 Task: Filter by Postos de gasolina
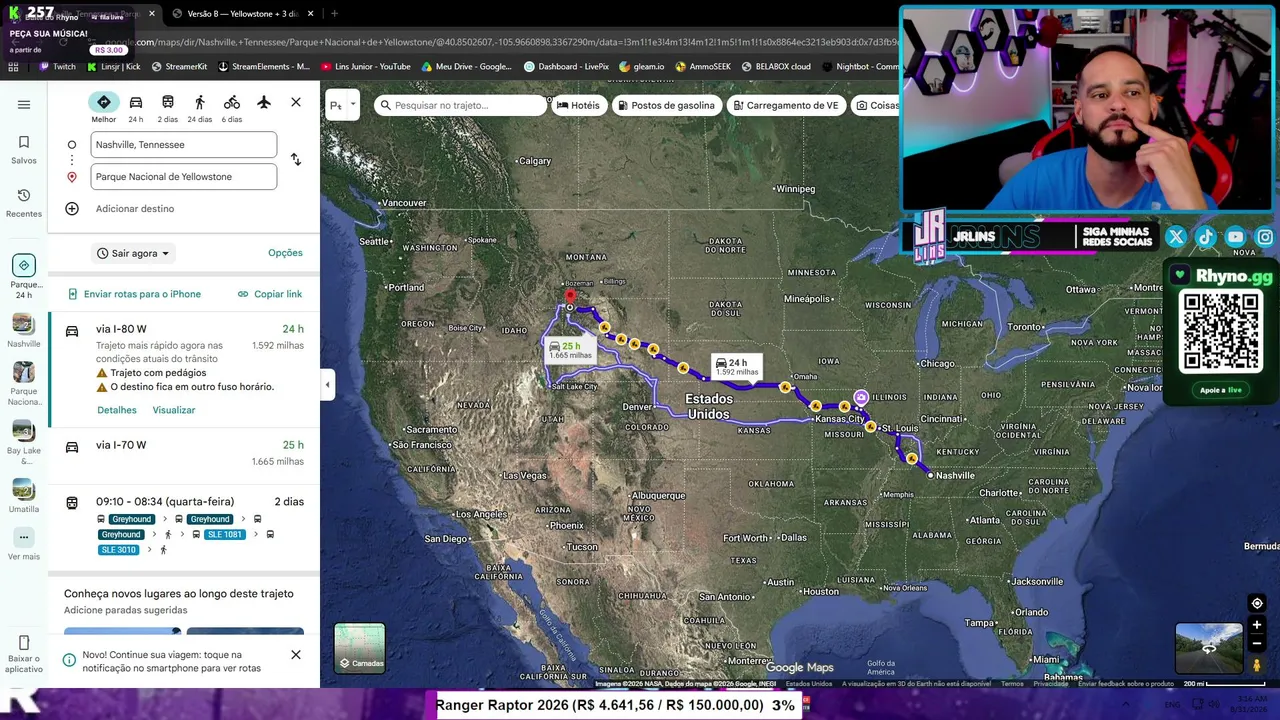(666, 105)
